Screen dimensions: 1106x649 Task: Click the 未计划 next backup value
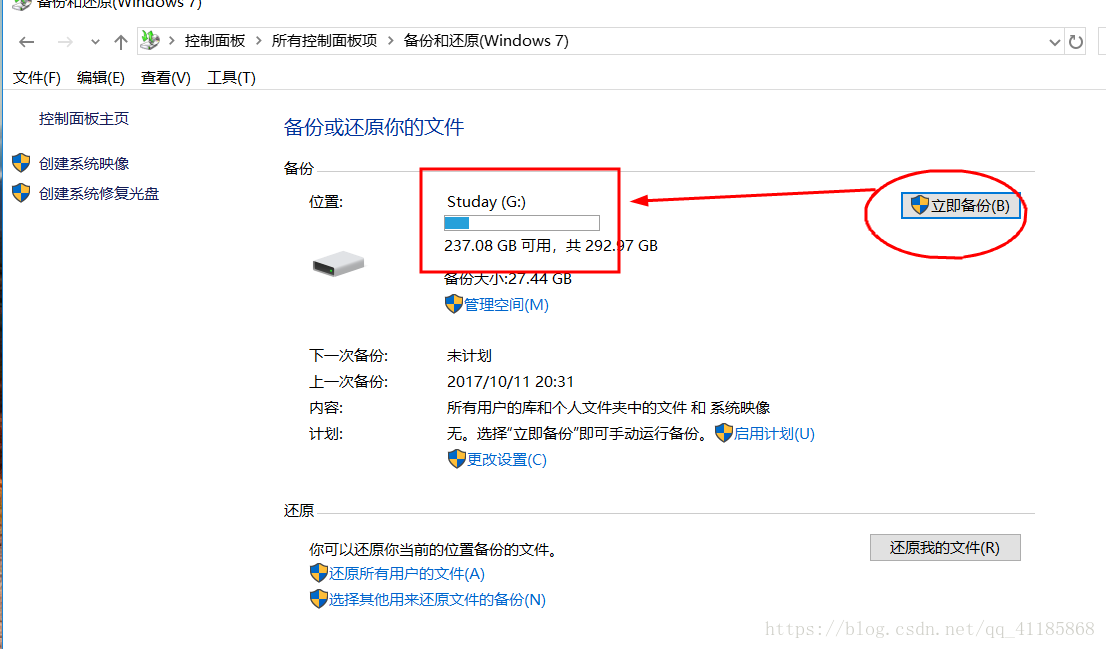pyautogui.click(x=469, y=356)
